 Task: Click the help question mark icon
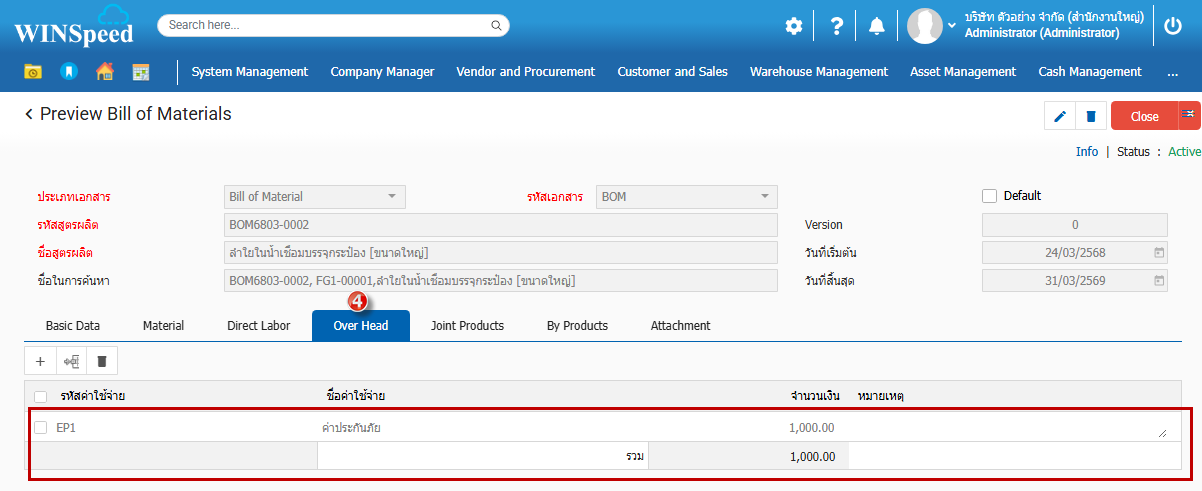click(837, 26)
